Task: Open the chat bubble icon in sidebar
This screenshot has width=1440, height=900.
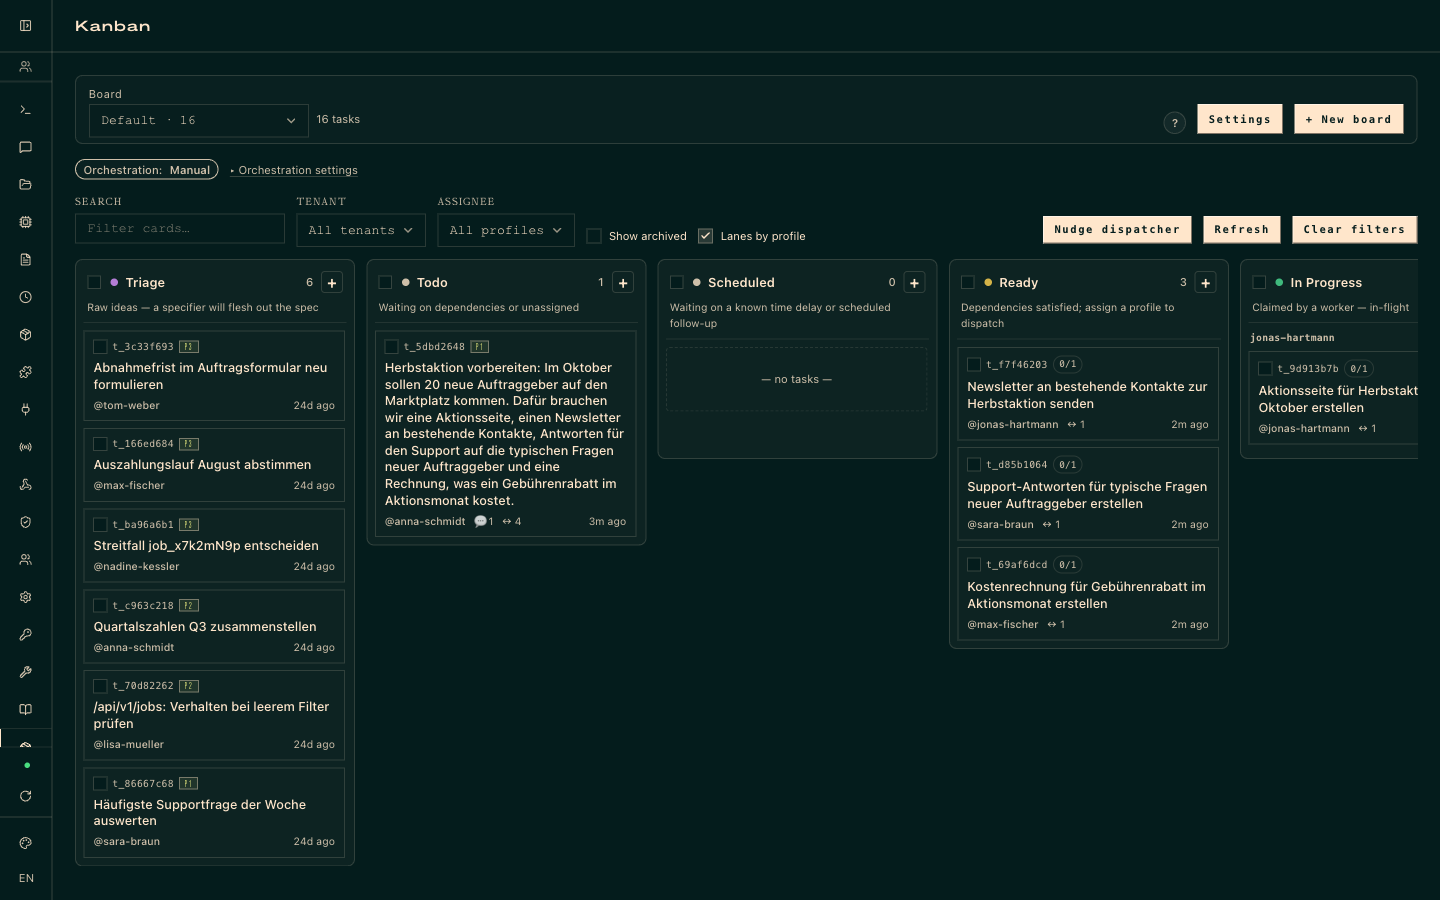Action: [x=26, y=147]
